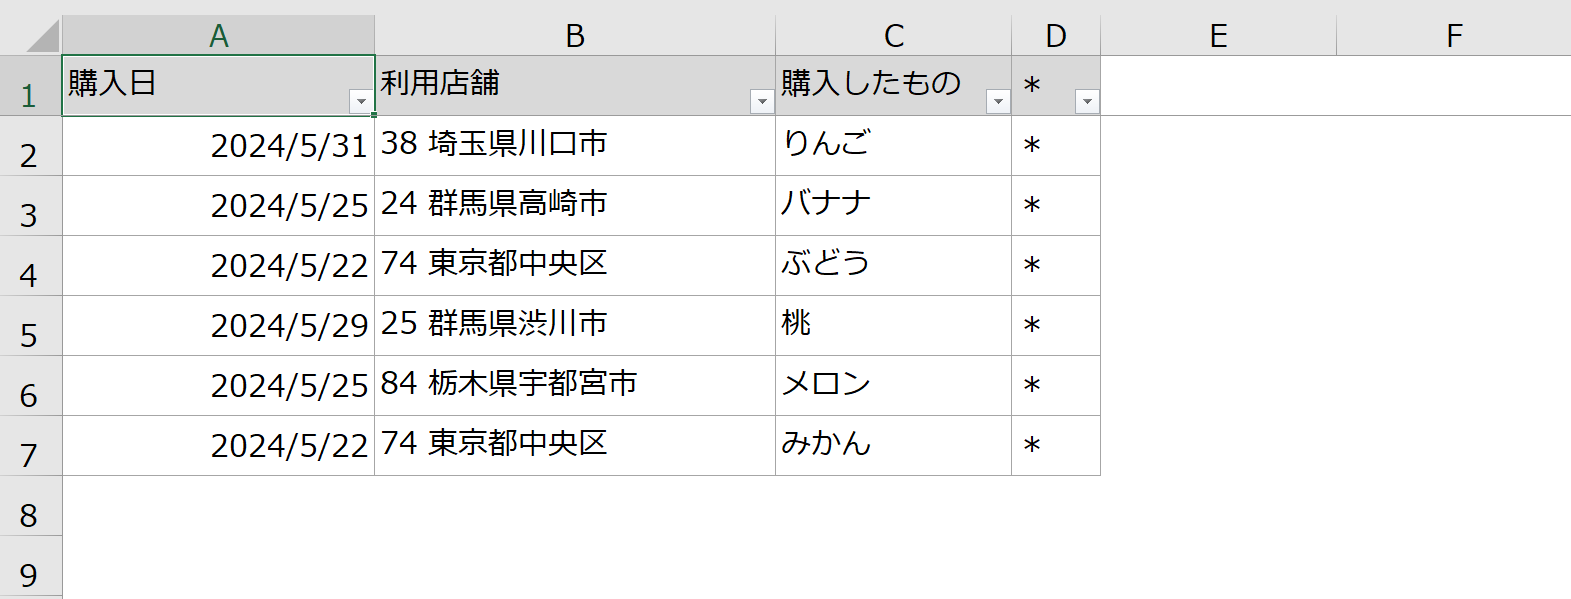
Task: Select row 2 header
Action: (x=30, y=146)
